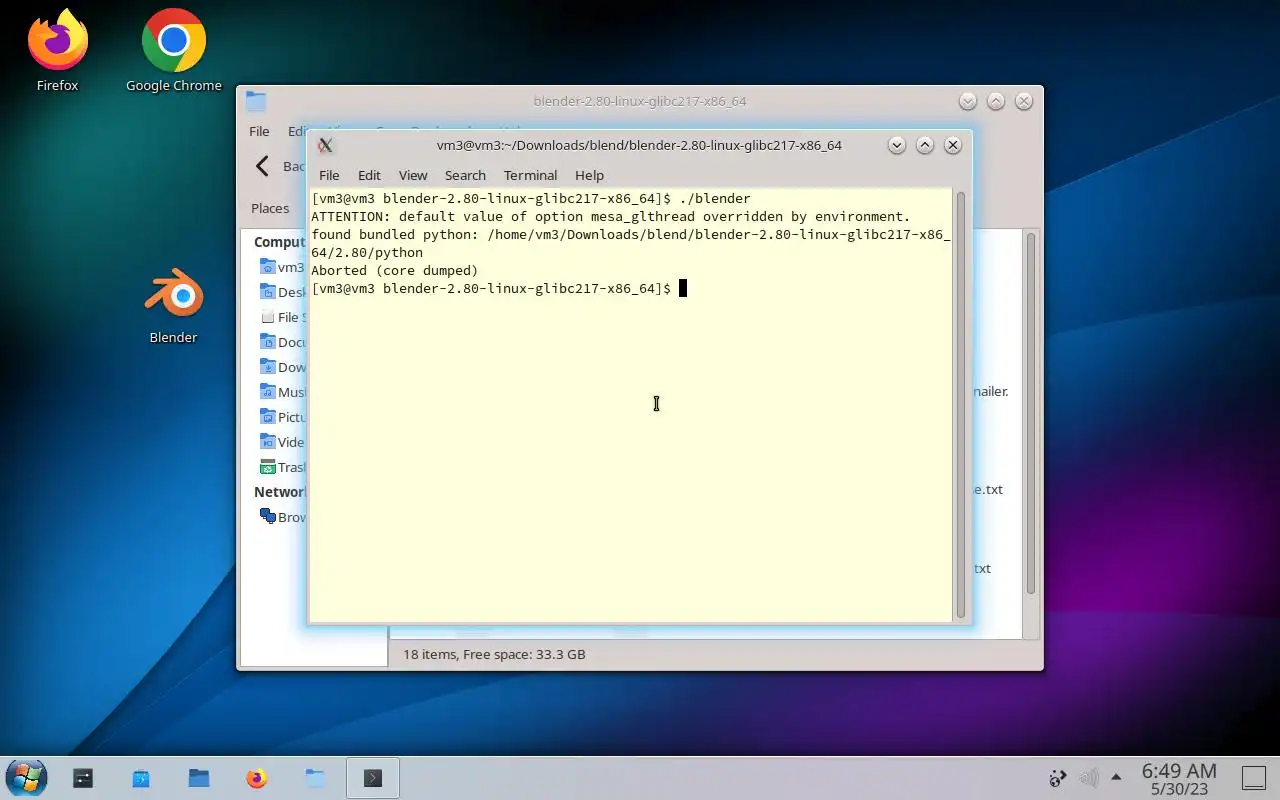The width and height of the screenshot is (1280, 800).
Task: Close the terminal window
Action: click(953, 145)
